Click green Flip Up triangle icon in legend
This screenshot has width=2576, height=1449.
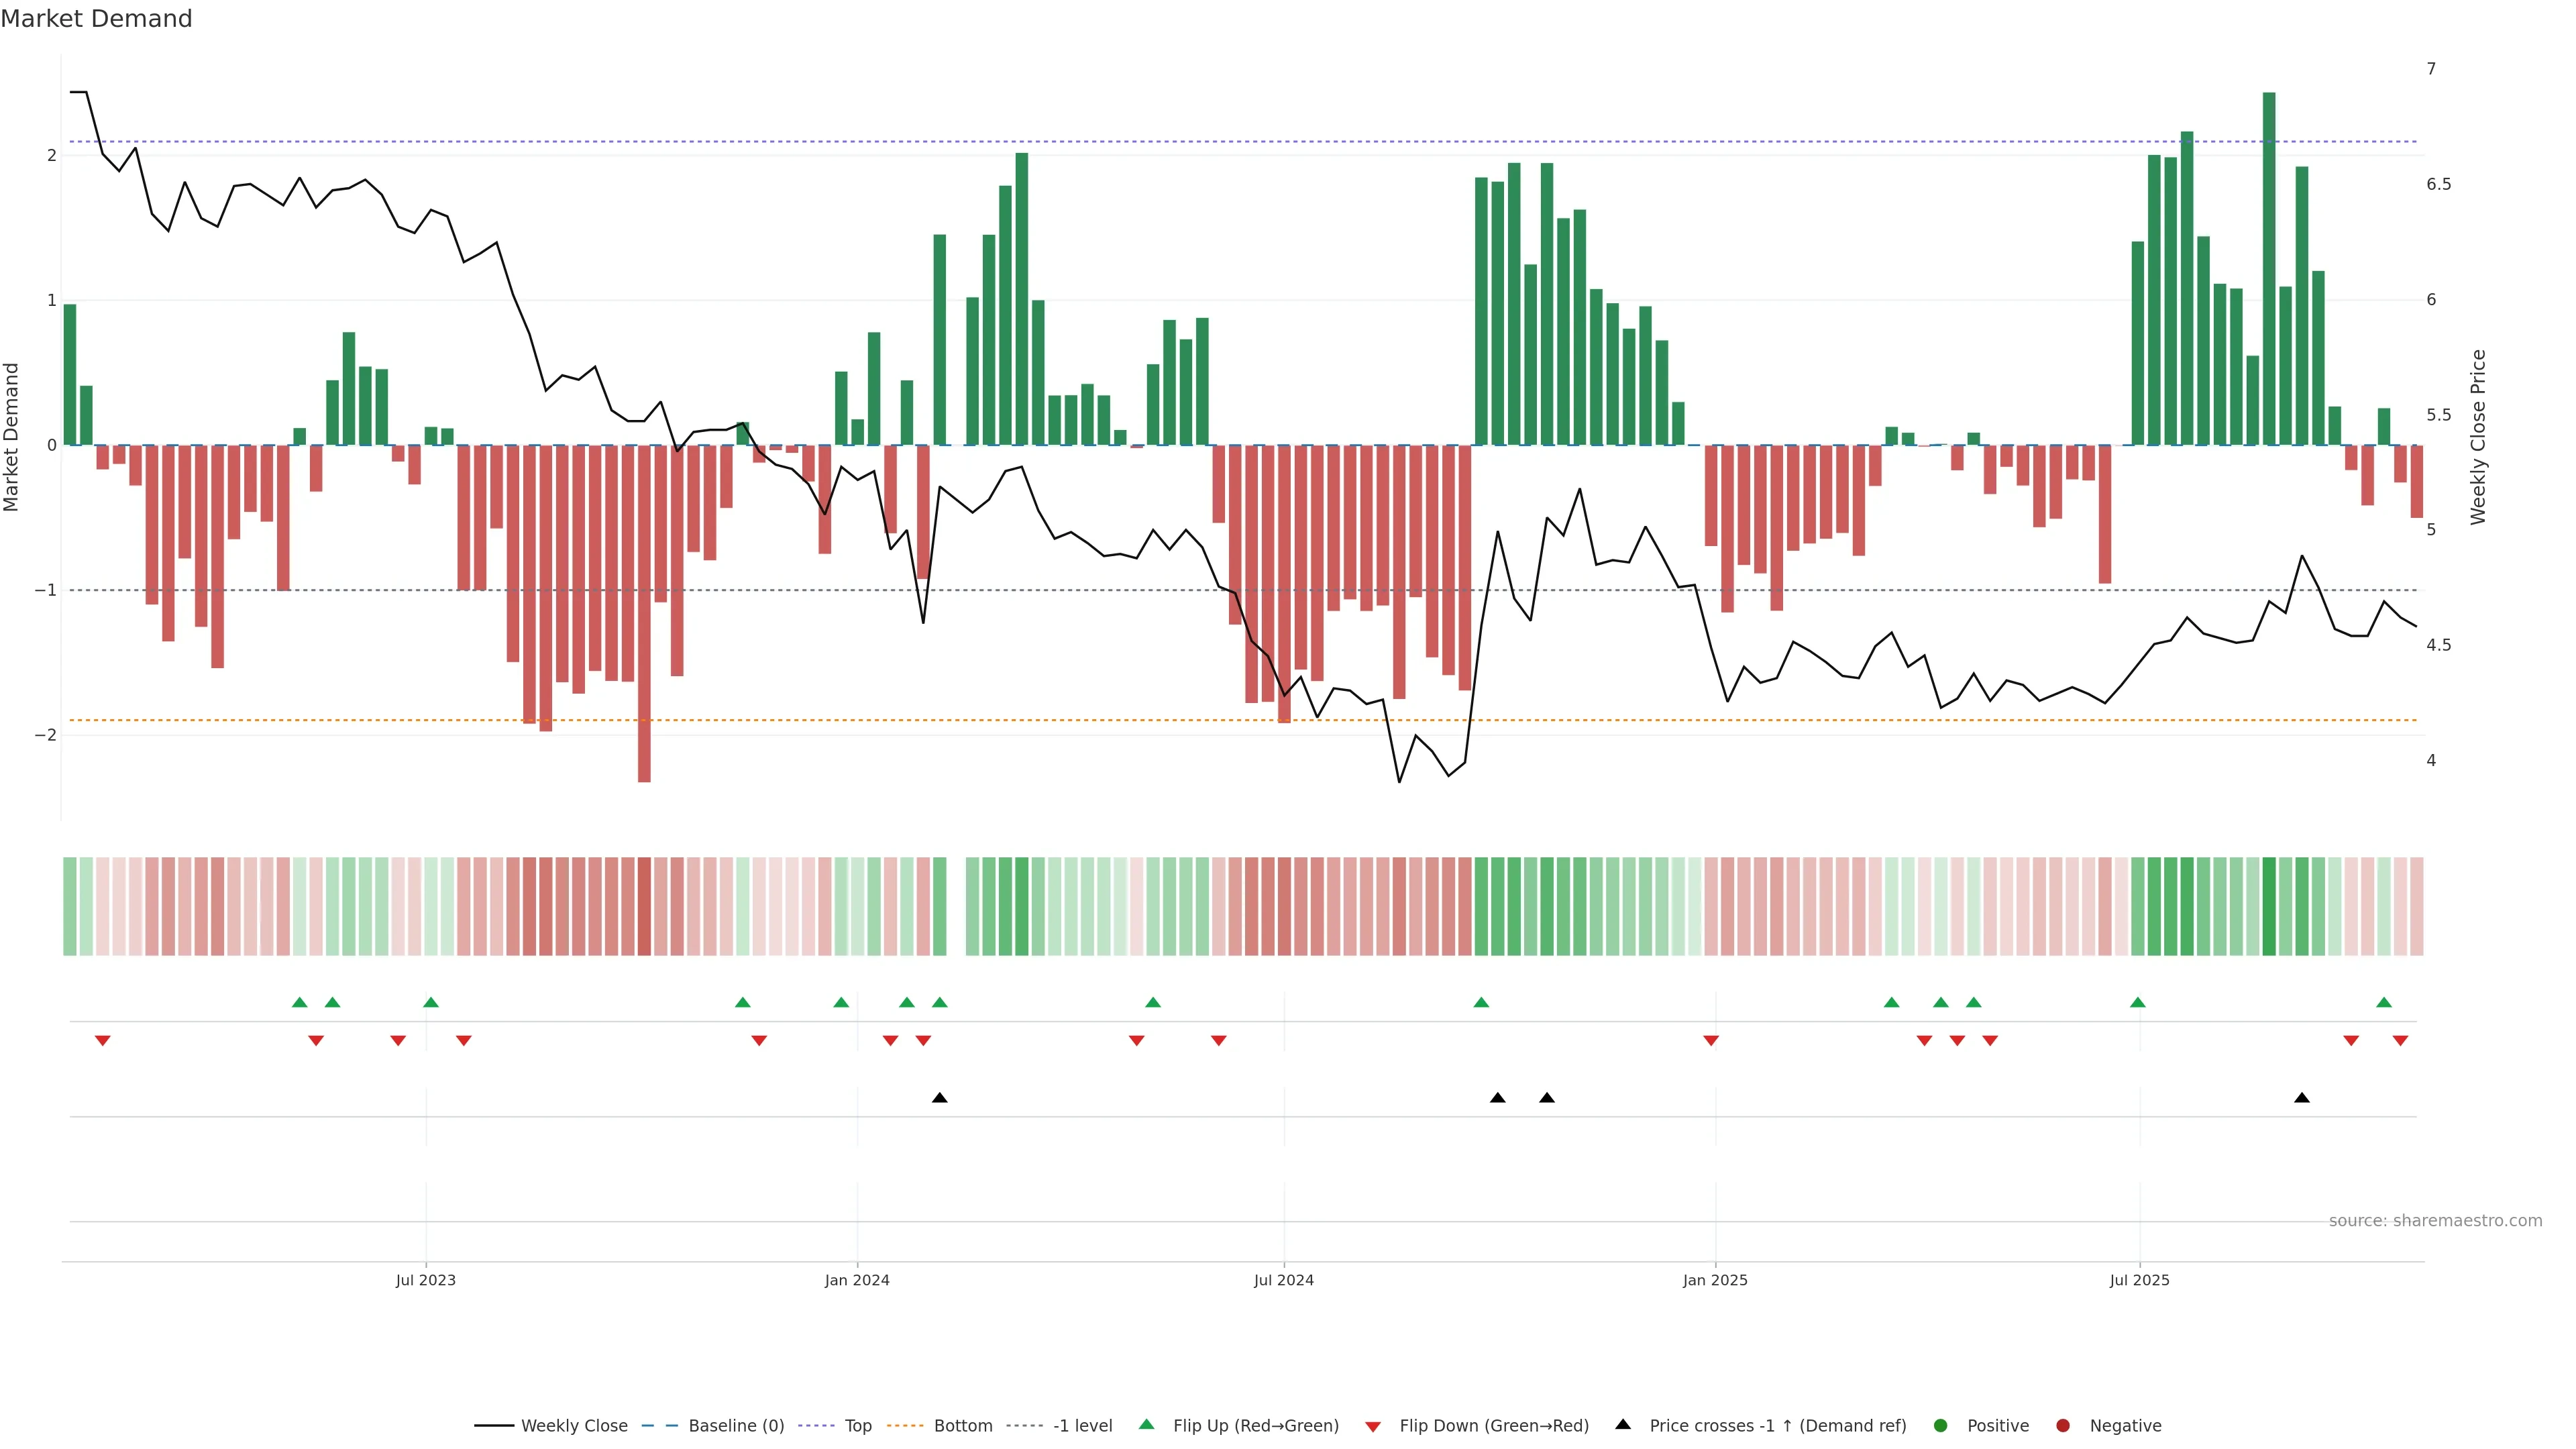(1147, 1425)
